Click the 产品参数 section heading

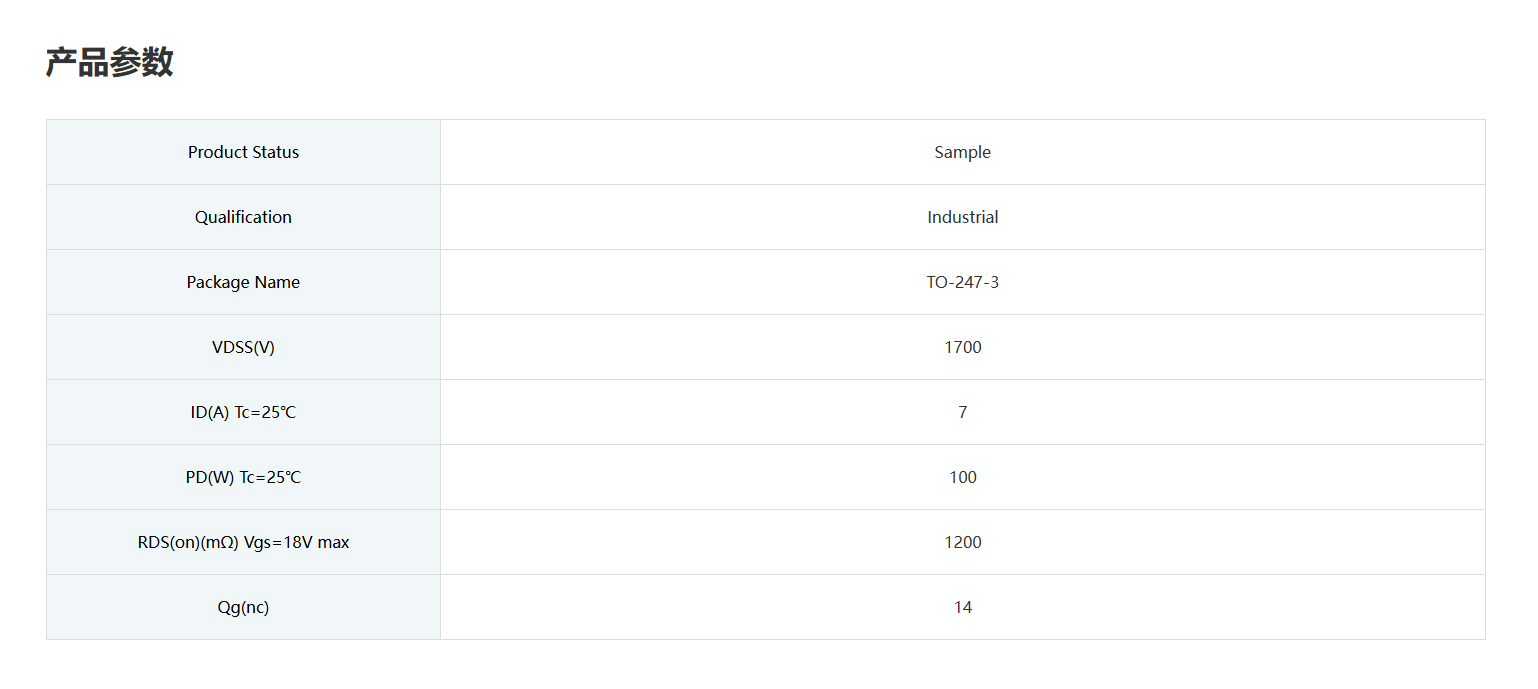(x=109, y=63)
